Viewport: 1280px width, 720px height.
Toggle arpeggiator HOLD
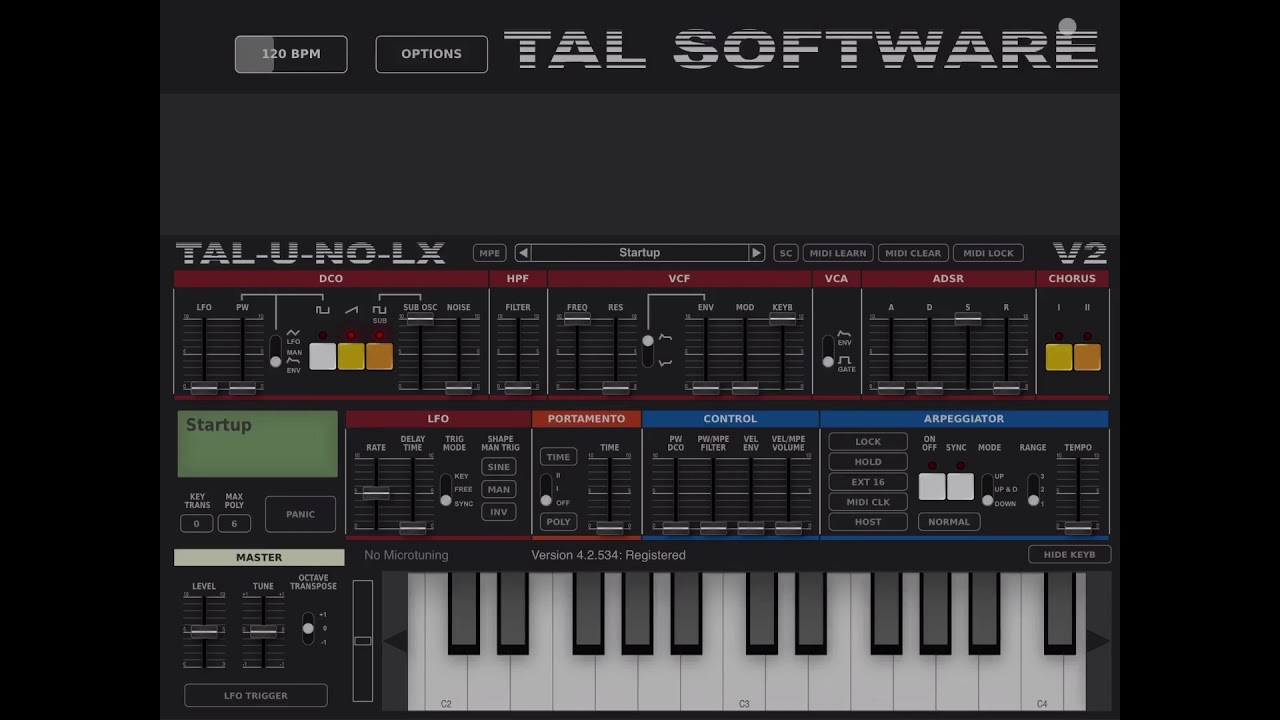click(x=868, y=462)
